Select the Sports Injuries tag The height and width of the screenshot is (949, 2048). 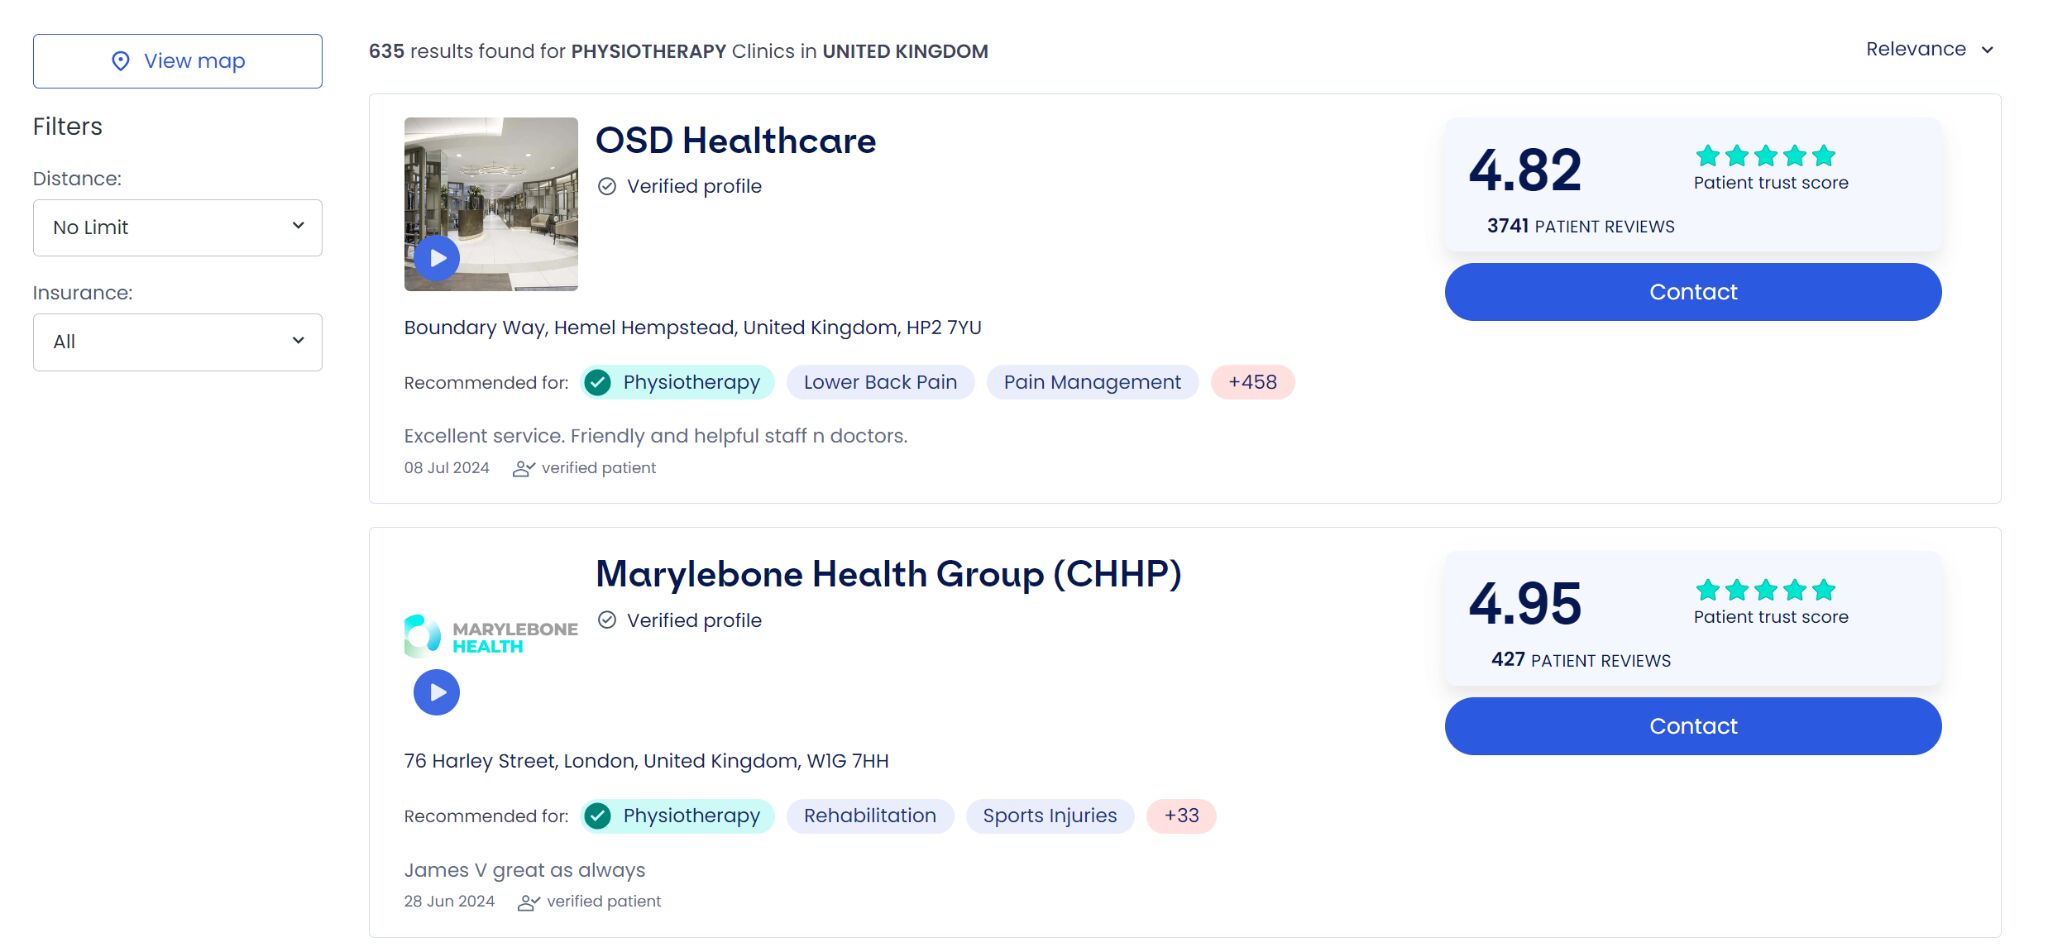[x=1049, y=816]
